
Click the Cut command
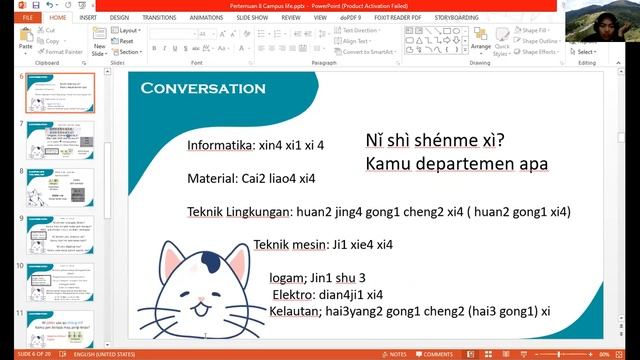(46, 30)
